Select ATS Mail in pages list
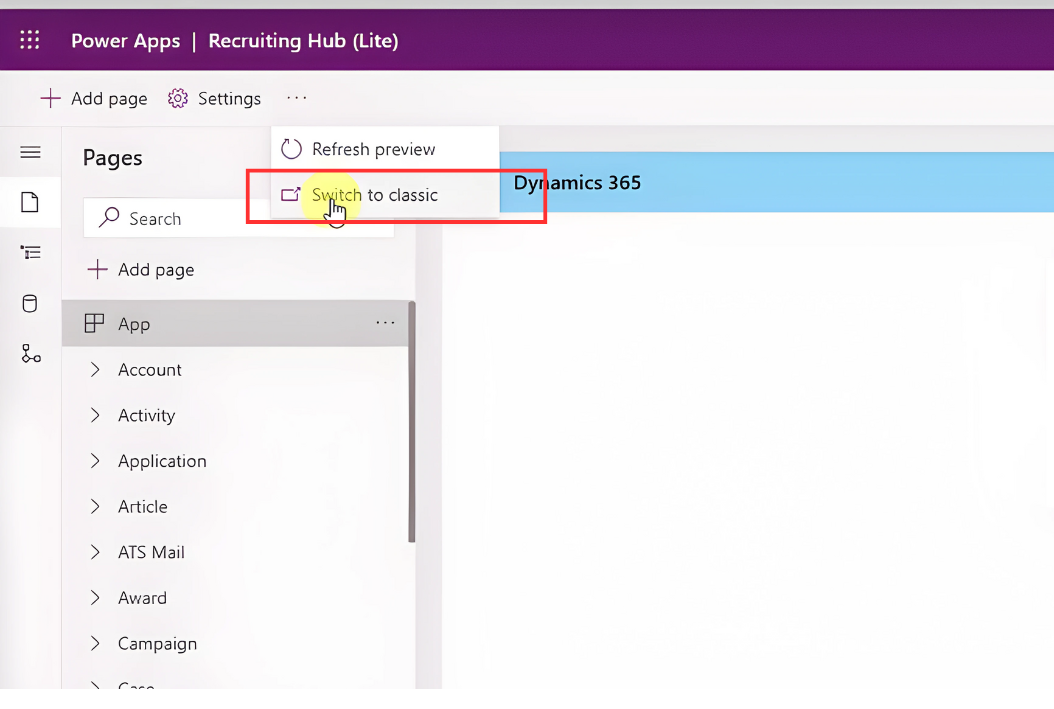The width and height of the screenshot is (1054, 709). 151,552
